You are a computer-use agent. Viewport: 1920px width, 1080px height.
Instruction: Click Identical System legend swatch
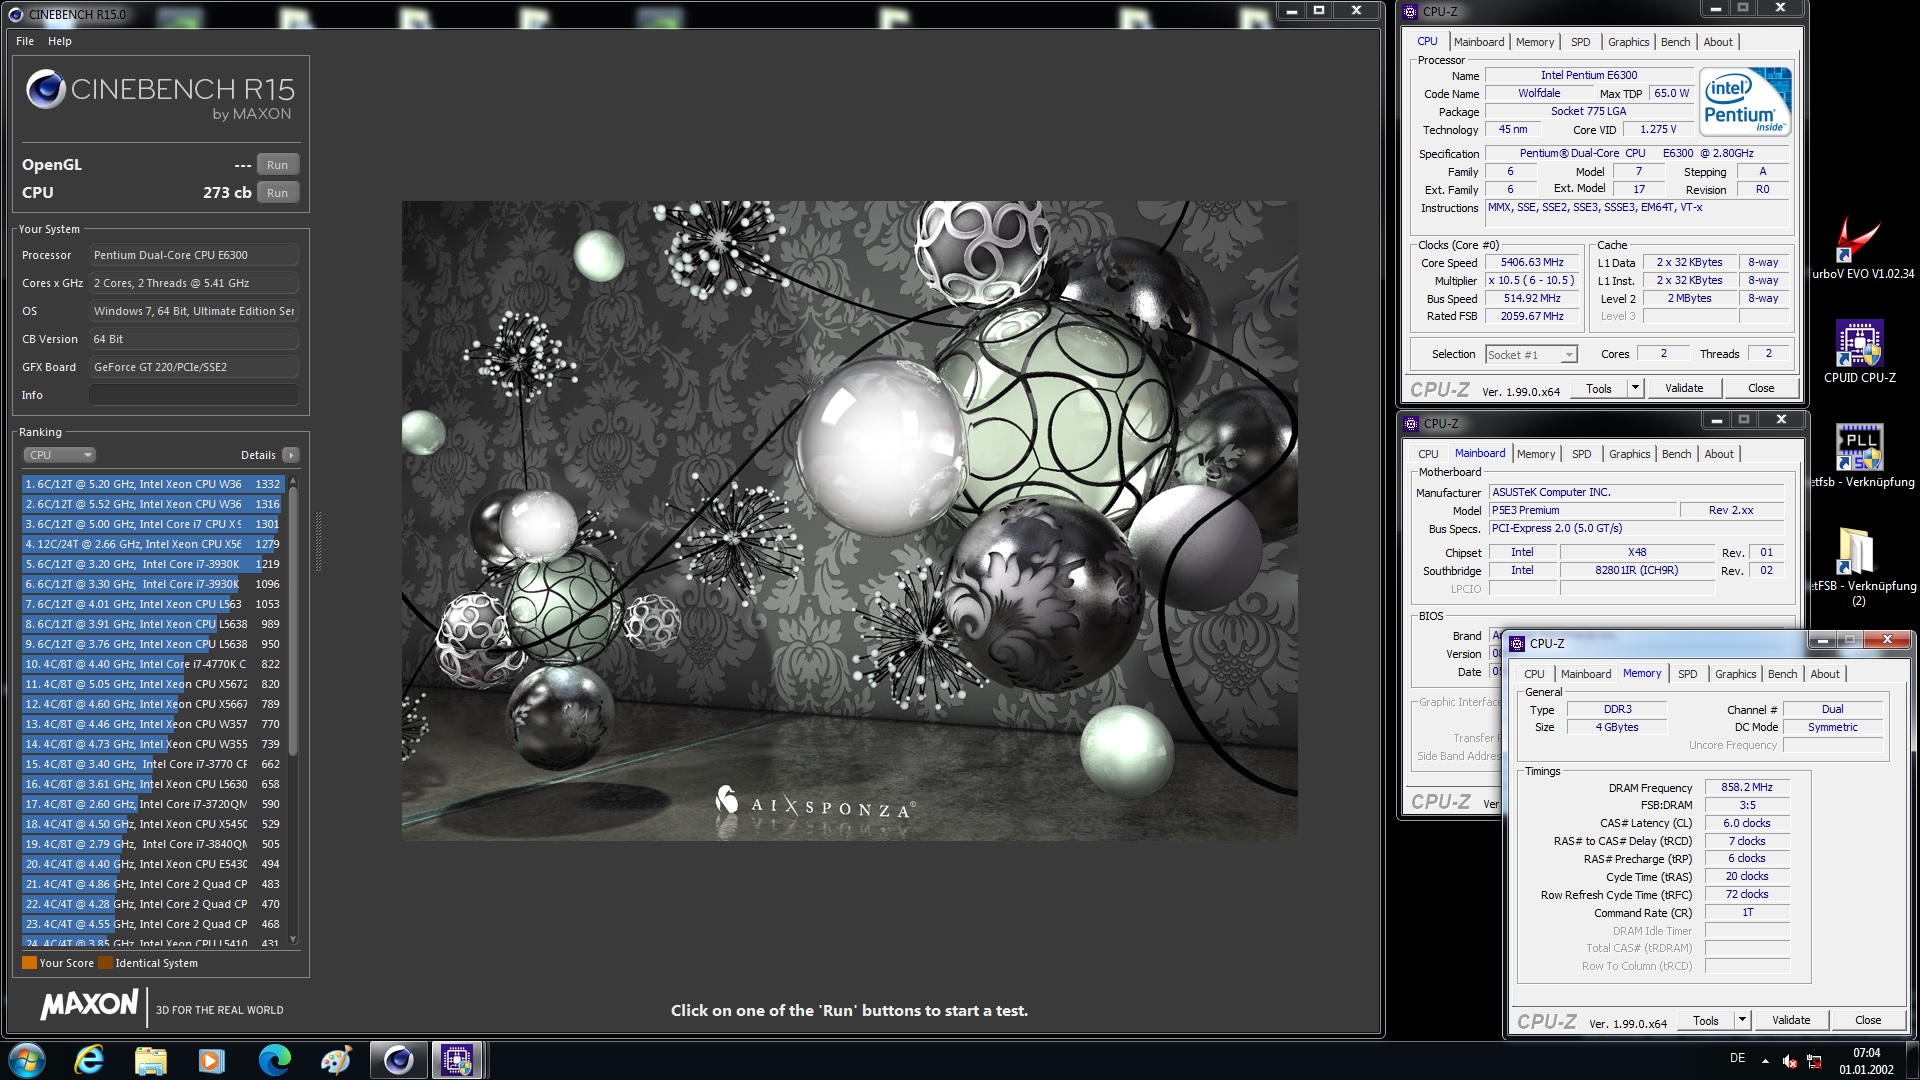point(105,963)
